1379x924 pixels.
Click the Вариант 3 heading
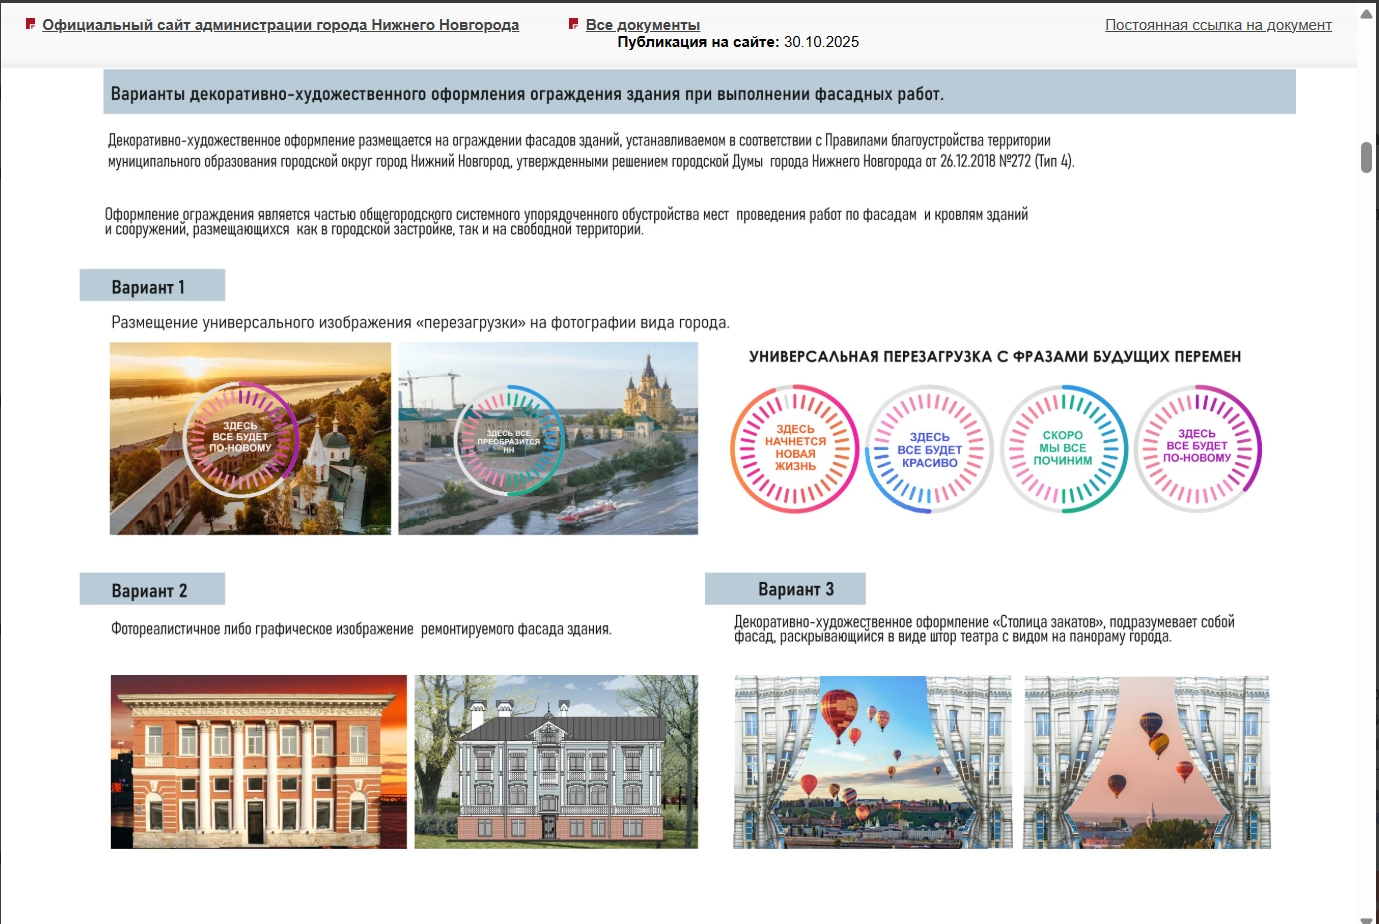(785, 589)
